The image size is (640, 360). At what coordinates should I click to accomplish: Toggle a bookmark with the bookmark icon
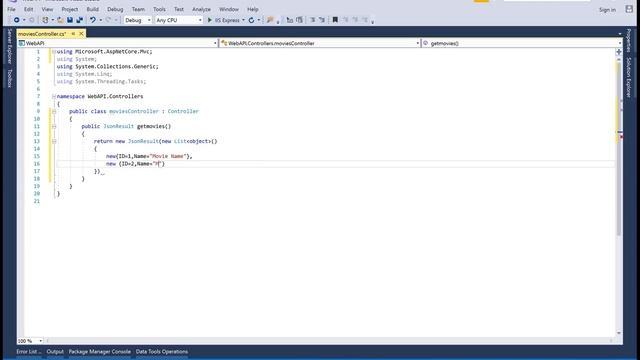tap(335, 20)
